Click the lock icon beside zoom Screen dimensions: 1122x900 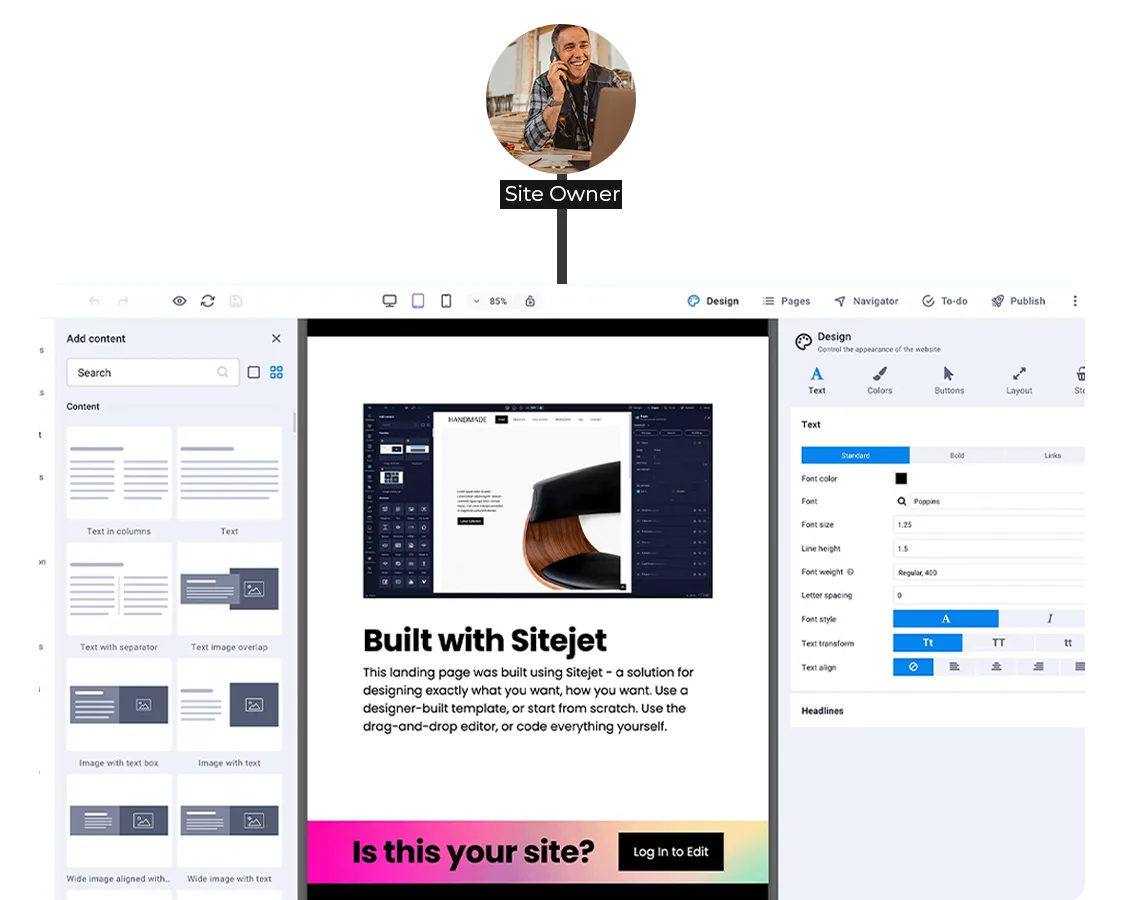point(530,301)
